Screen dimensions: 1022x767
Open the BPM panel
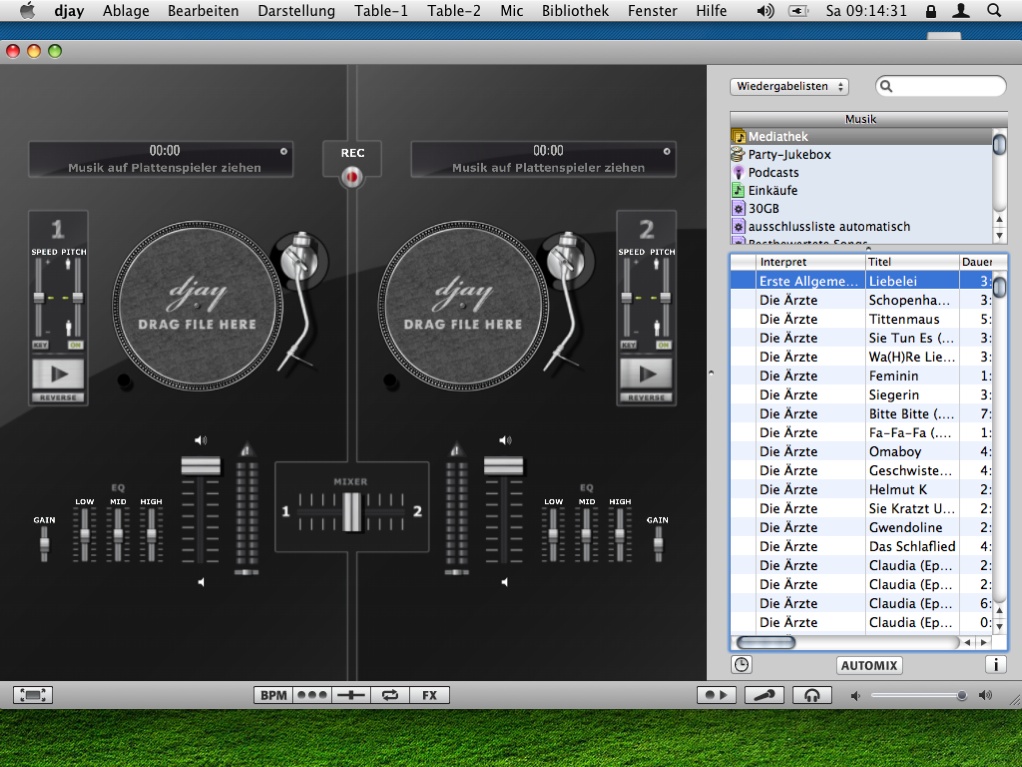pyautogui.click(x=273, y=695)
